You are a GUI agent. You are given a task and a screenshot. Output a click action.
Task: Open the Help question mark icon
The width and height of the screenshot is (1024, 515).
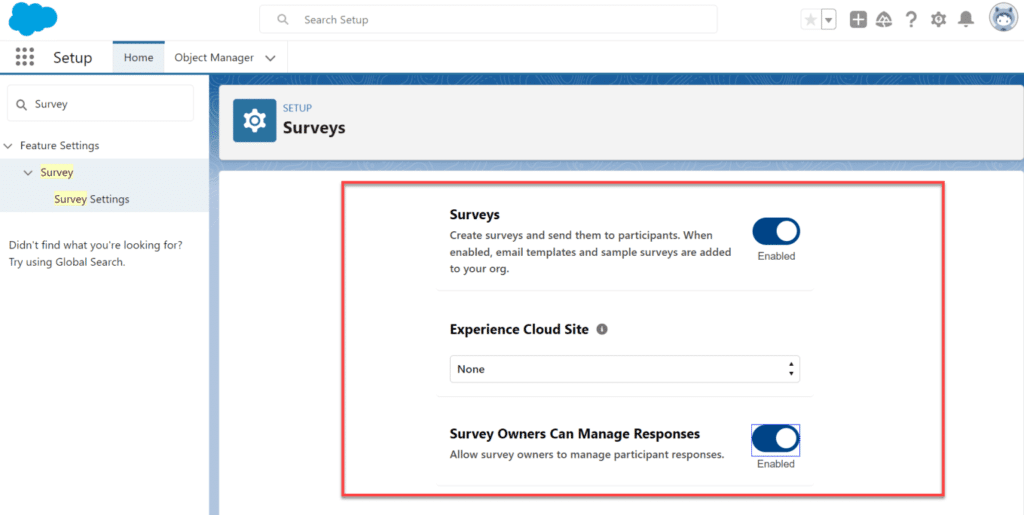pyautogui.click(x=911, y=19)
